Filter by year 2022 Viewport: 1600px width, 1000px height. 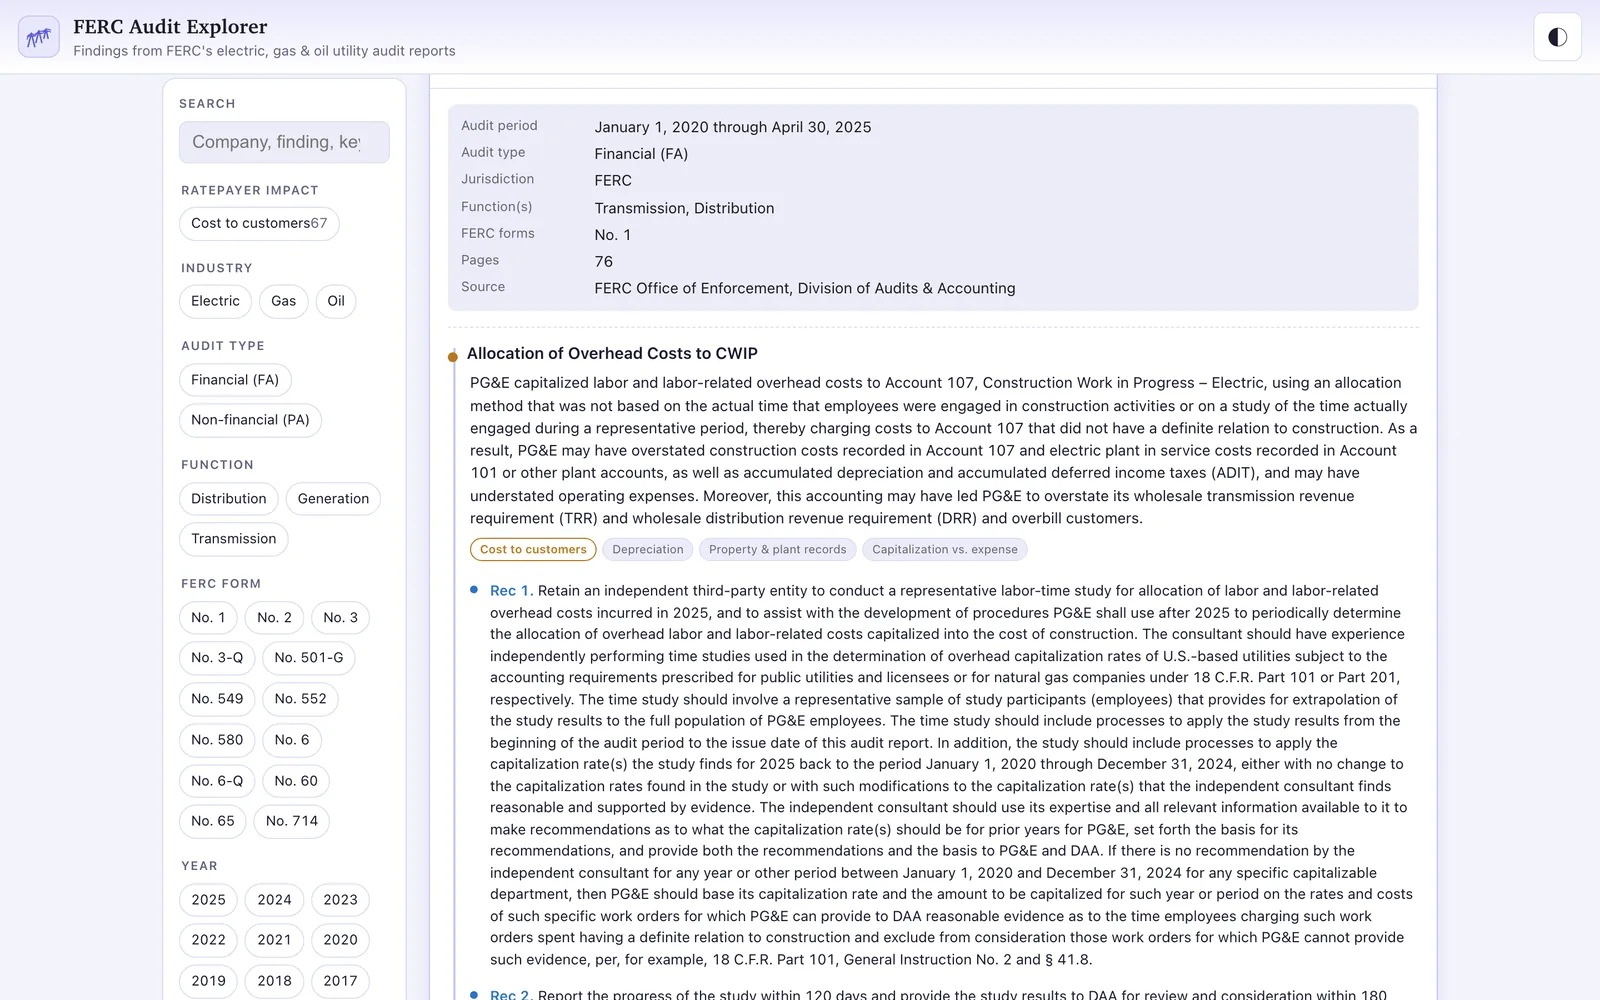pos(208,940)
